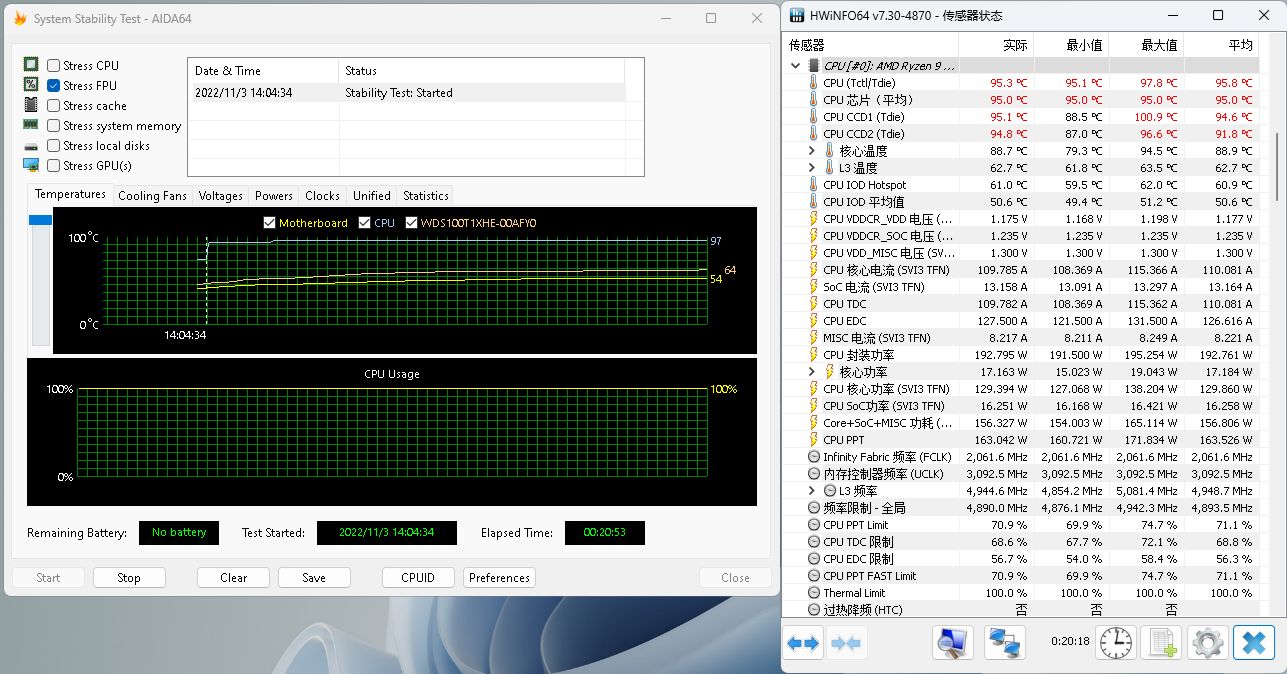Enable the Stress local disks checkbox
1287x674 pixels.
tap(54, 145)
